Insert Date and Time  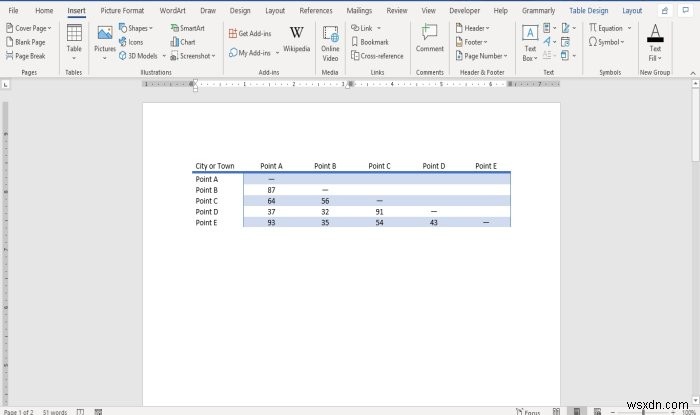point(565,42)
